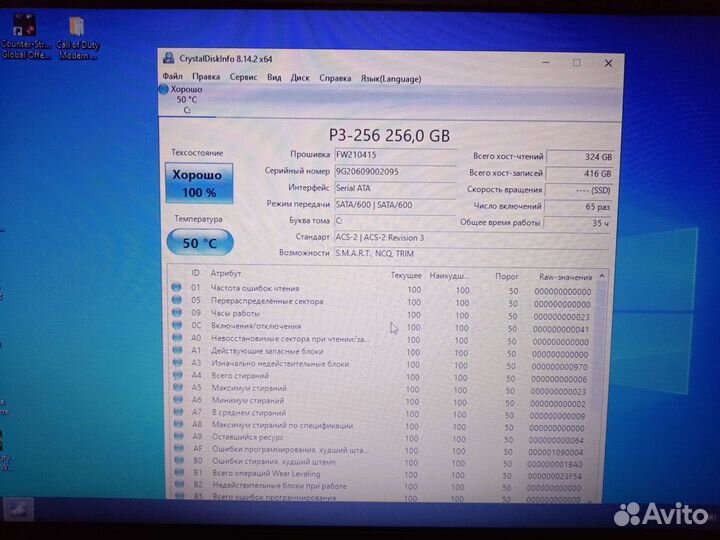The image size is (720, 540).
Task: Click the status circle icon for attribute 09
Action: pyautogui.click(x=177, y=312)
